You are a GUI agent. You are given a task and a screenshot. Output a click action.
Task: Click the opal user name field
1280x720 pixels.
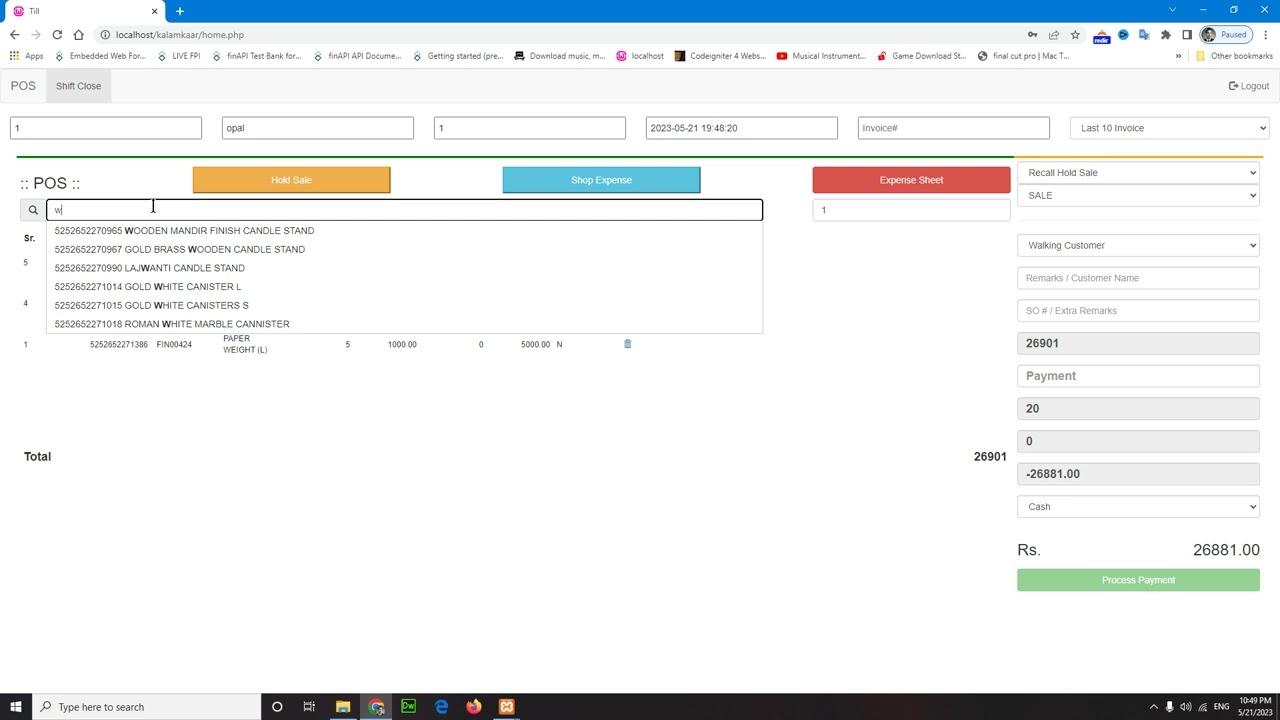pos(317,128)
